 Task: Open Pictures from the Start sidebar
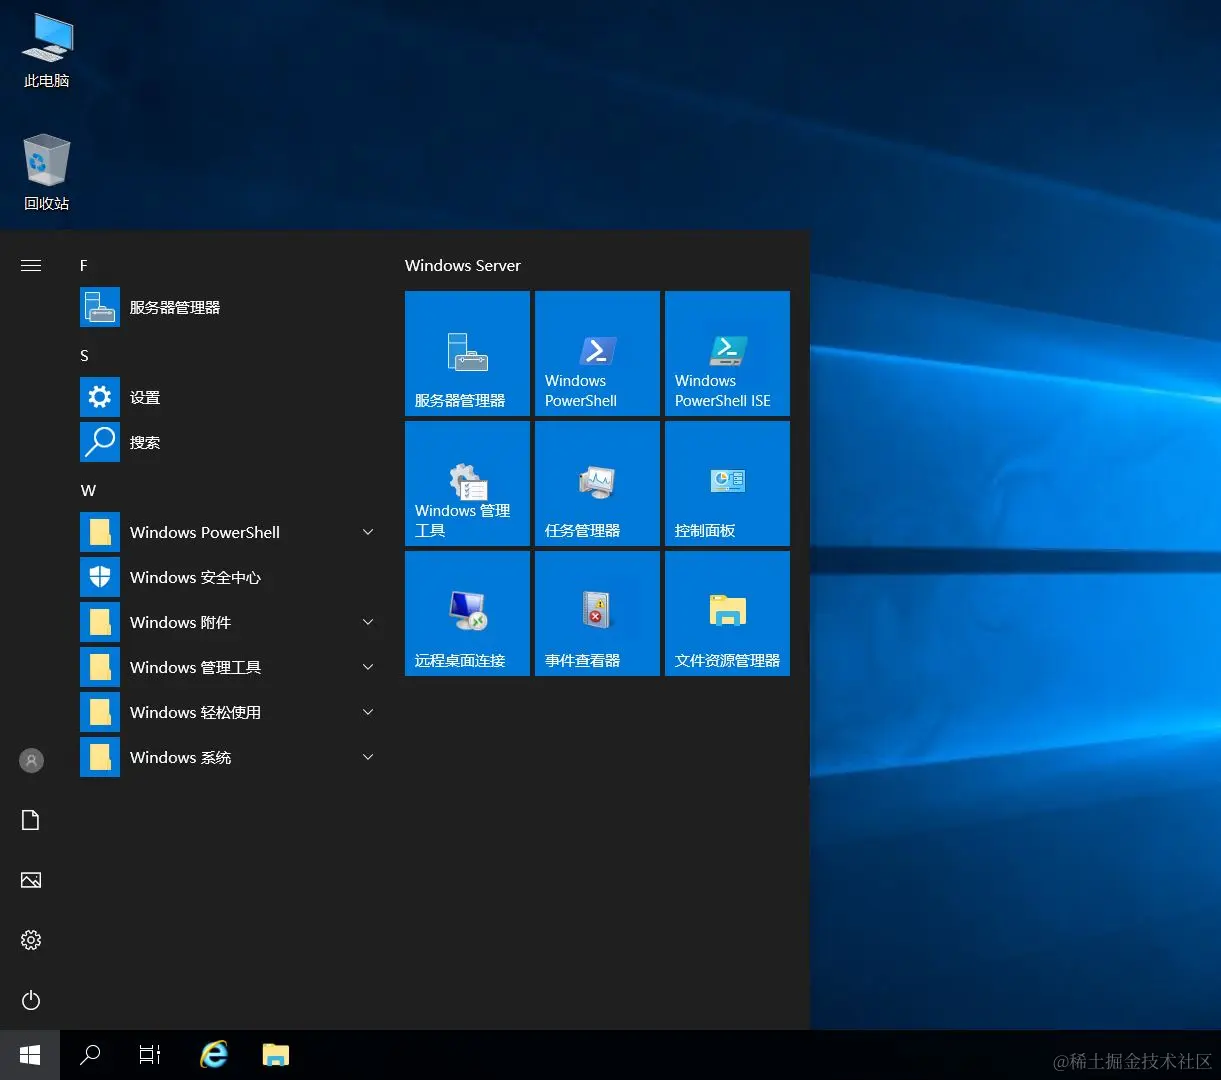click(x=31, y=881)
